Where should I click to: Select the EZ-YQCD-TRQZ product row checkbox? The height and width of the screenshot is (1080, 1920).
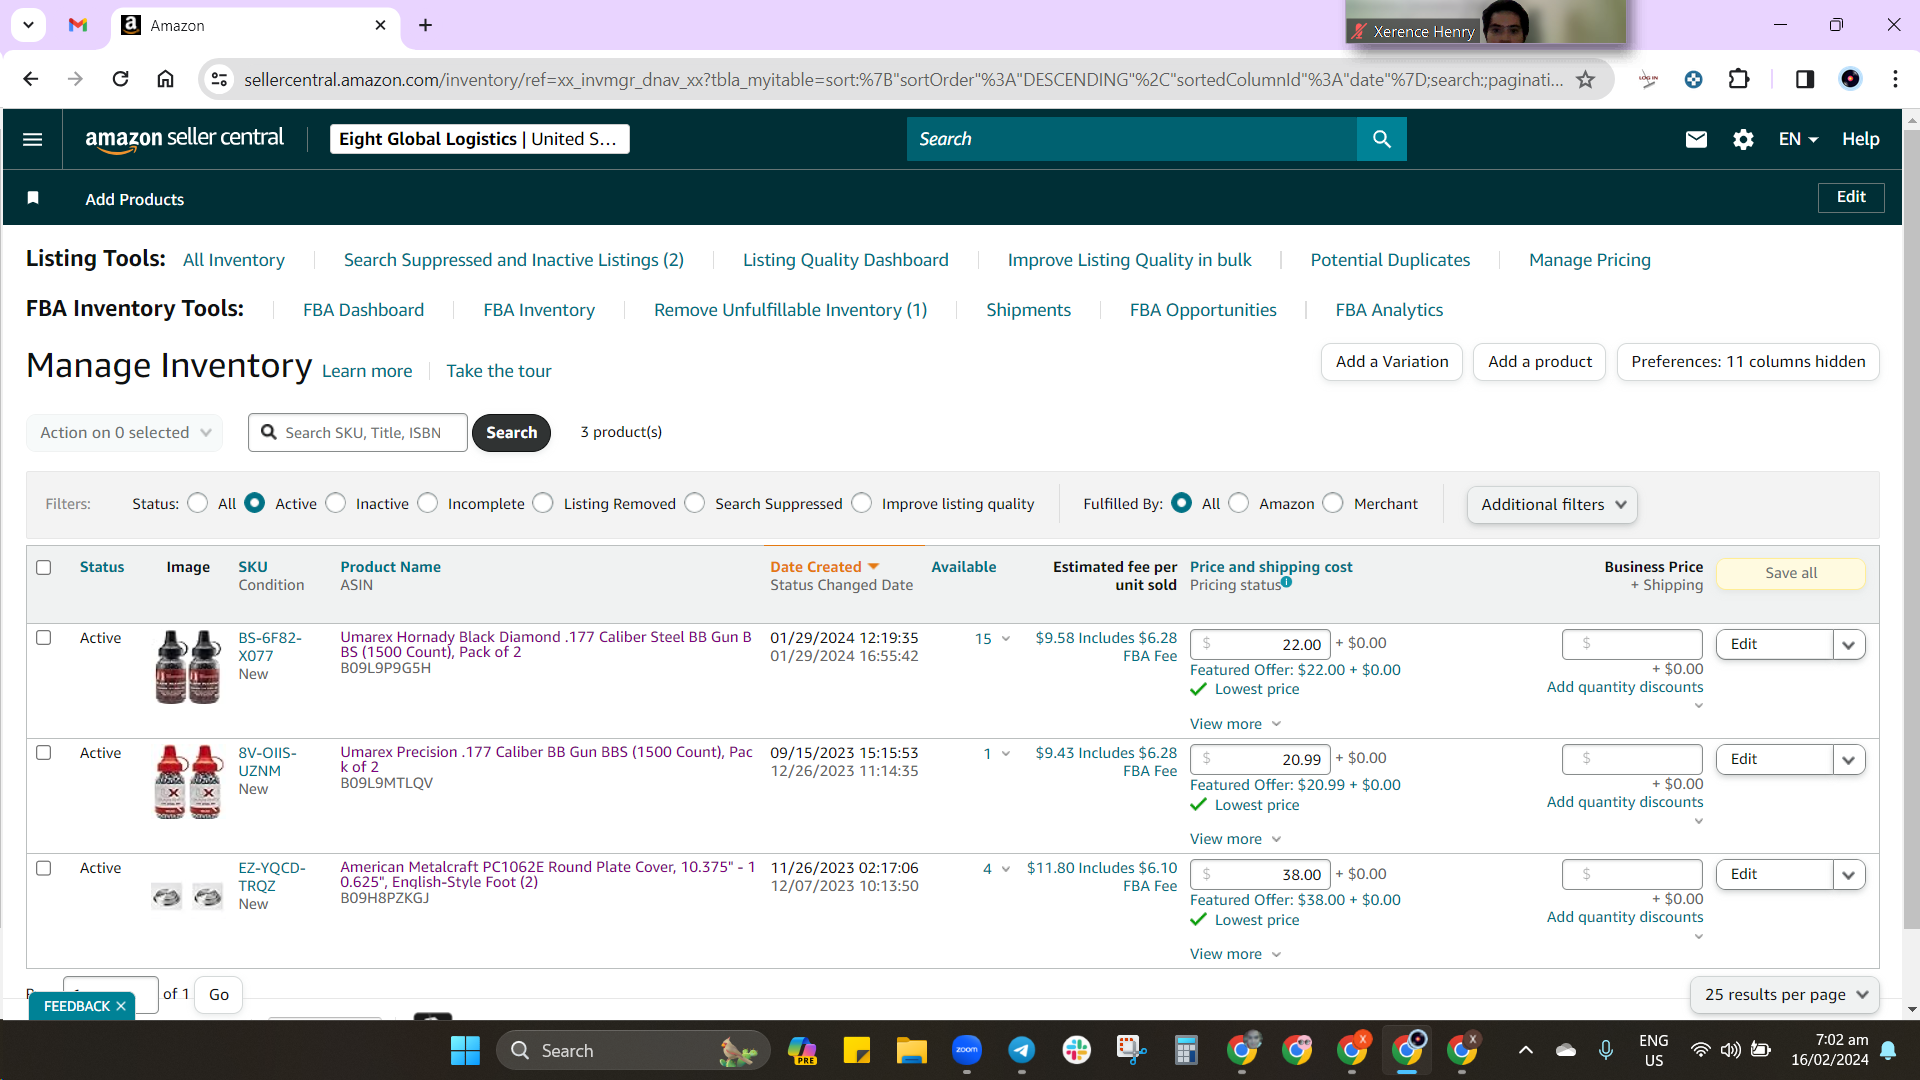click(43, 868)
